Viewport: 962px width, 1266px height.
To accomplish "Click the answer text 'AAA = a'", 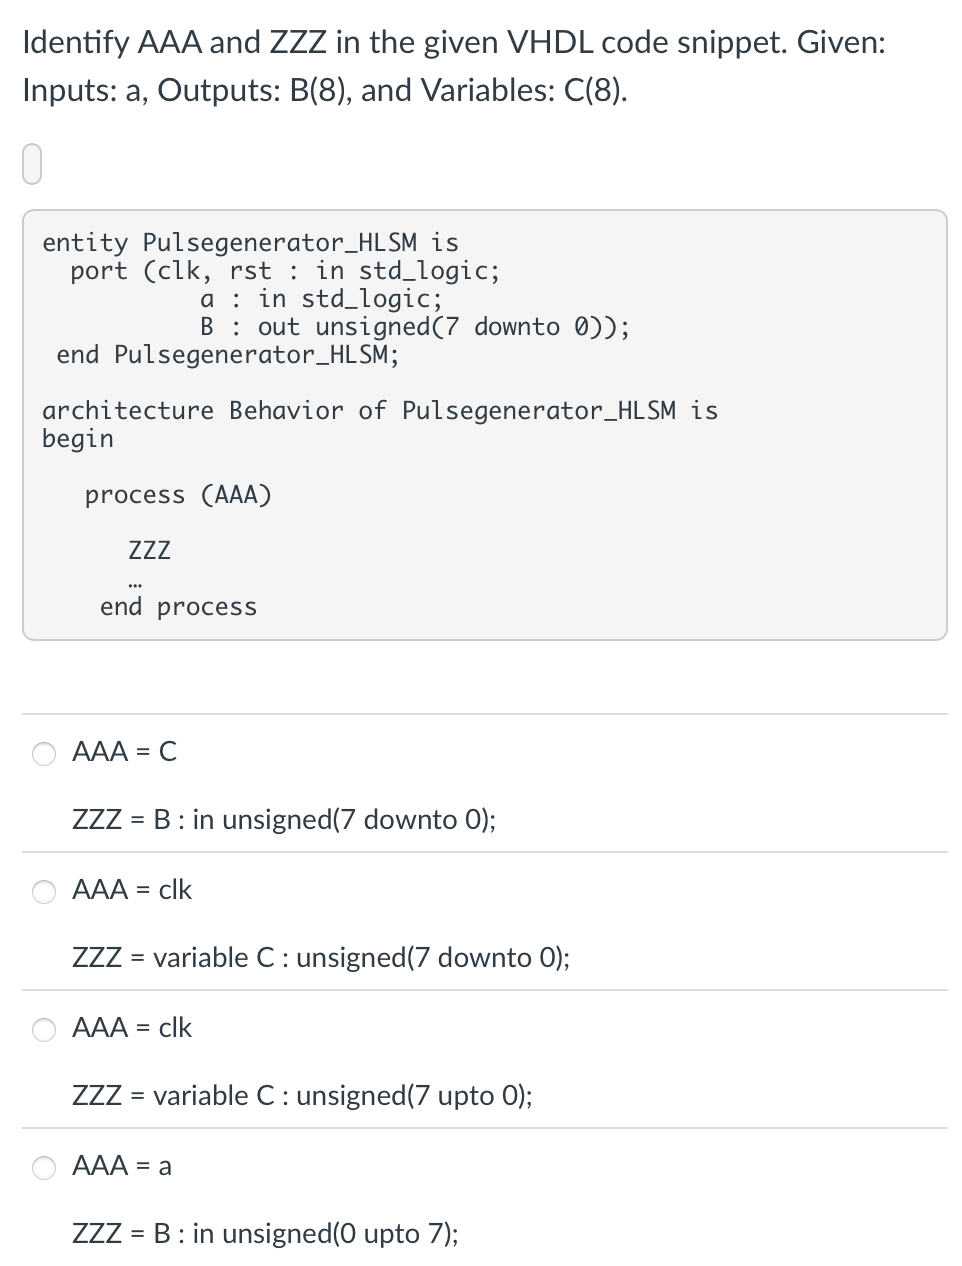I will click(x=122, y=1166).
